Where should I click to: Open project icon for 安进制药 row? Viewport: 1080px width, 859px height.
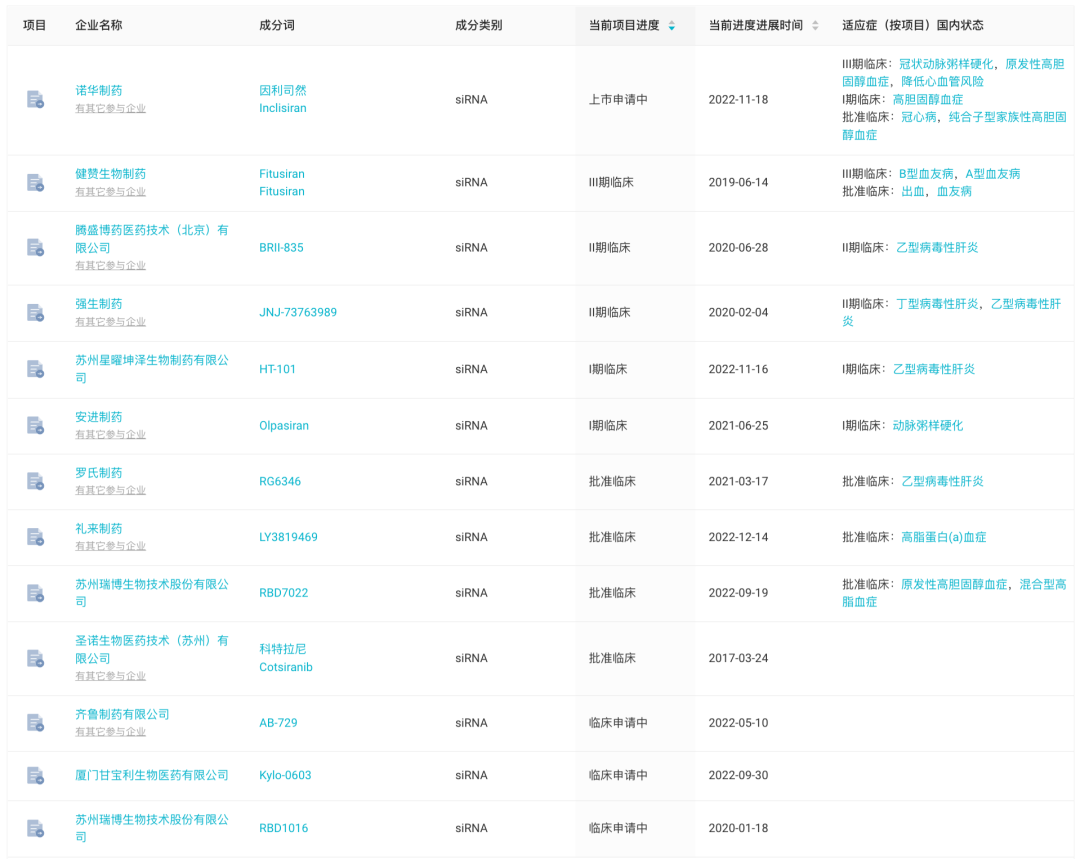[35, 425]
